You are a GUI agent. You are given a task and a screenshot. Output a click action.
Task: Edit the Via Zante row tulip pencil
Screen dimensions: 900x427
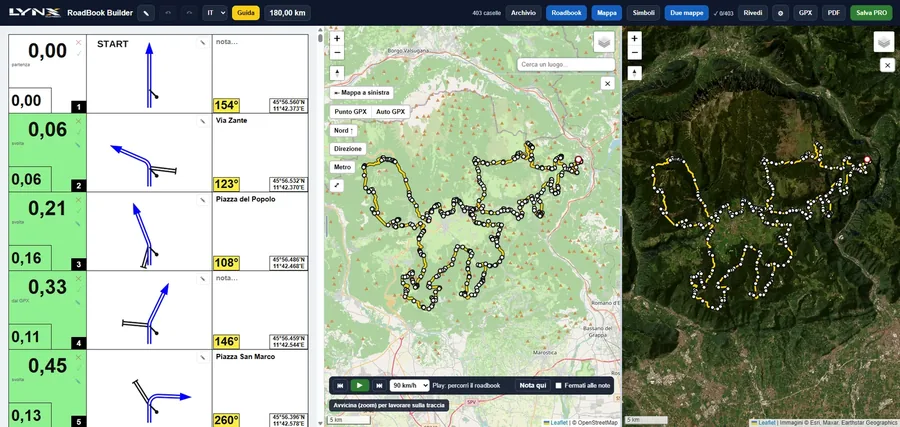pyautogui.click(x=202, y=121)
